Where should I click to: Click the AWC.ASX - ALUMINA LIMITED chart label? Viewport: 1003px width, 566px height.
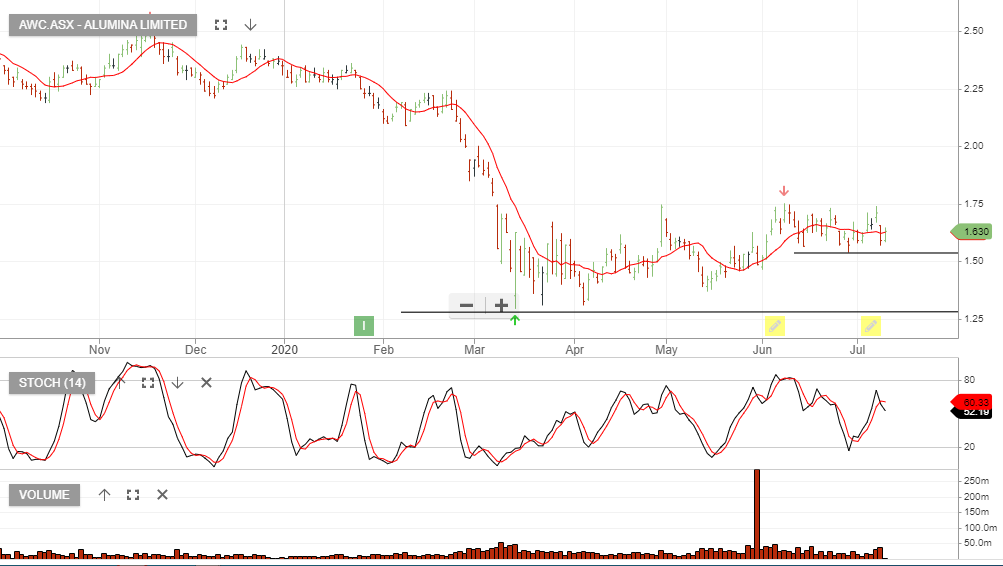click(x=103, y=25)
